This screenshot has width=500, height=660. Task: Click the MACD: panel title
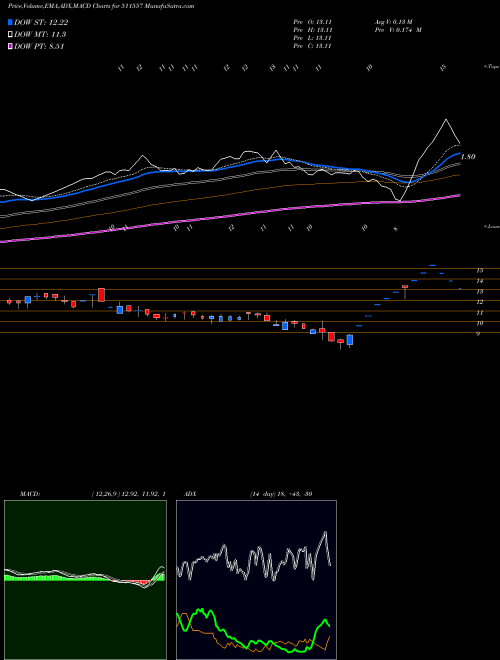pyautogui.click(x=29, y=494)
